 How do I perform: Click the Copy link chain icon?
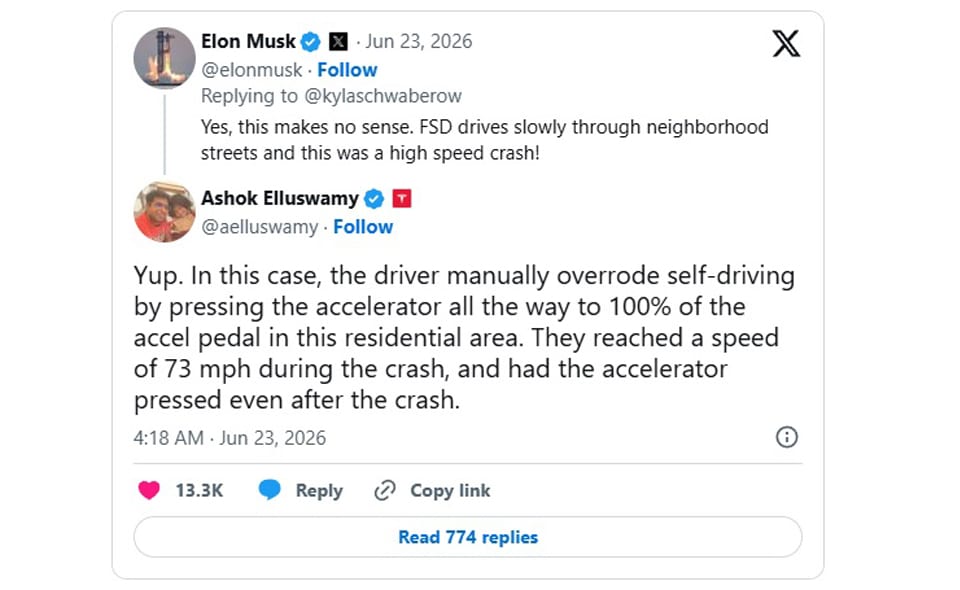click(385, 490)
